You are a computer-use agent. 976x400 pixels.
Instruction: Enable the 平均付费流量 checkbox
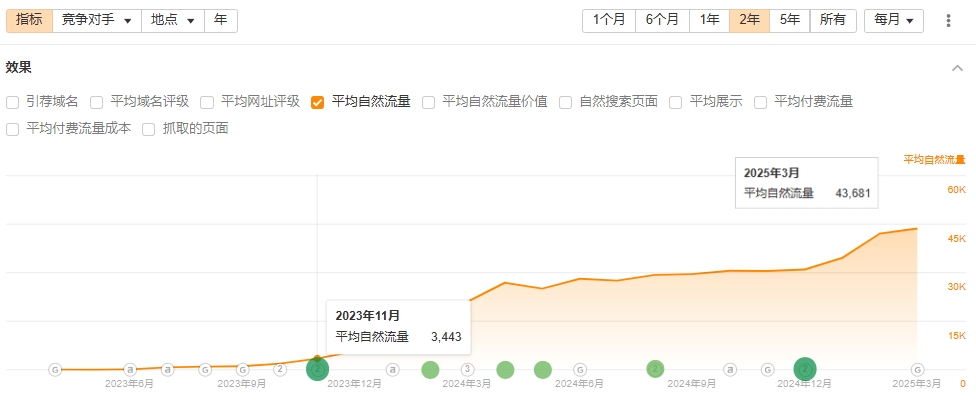(x=761, y=103)
